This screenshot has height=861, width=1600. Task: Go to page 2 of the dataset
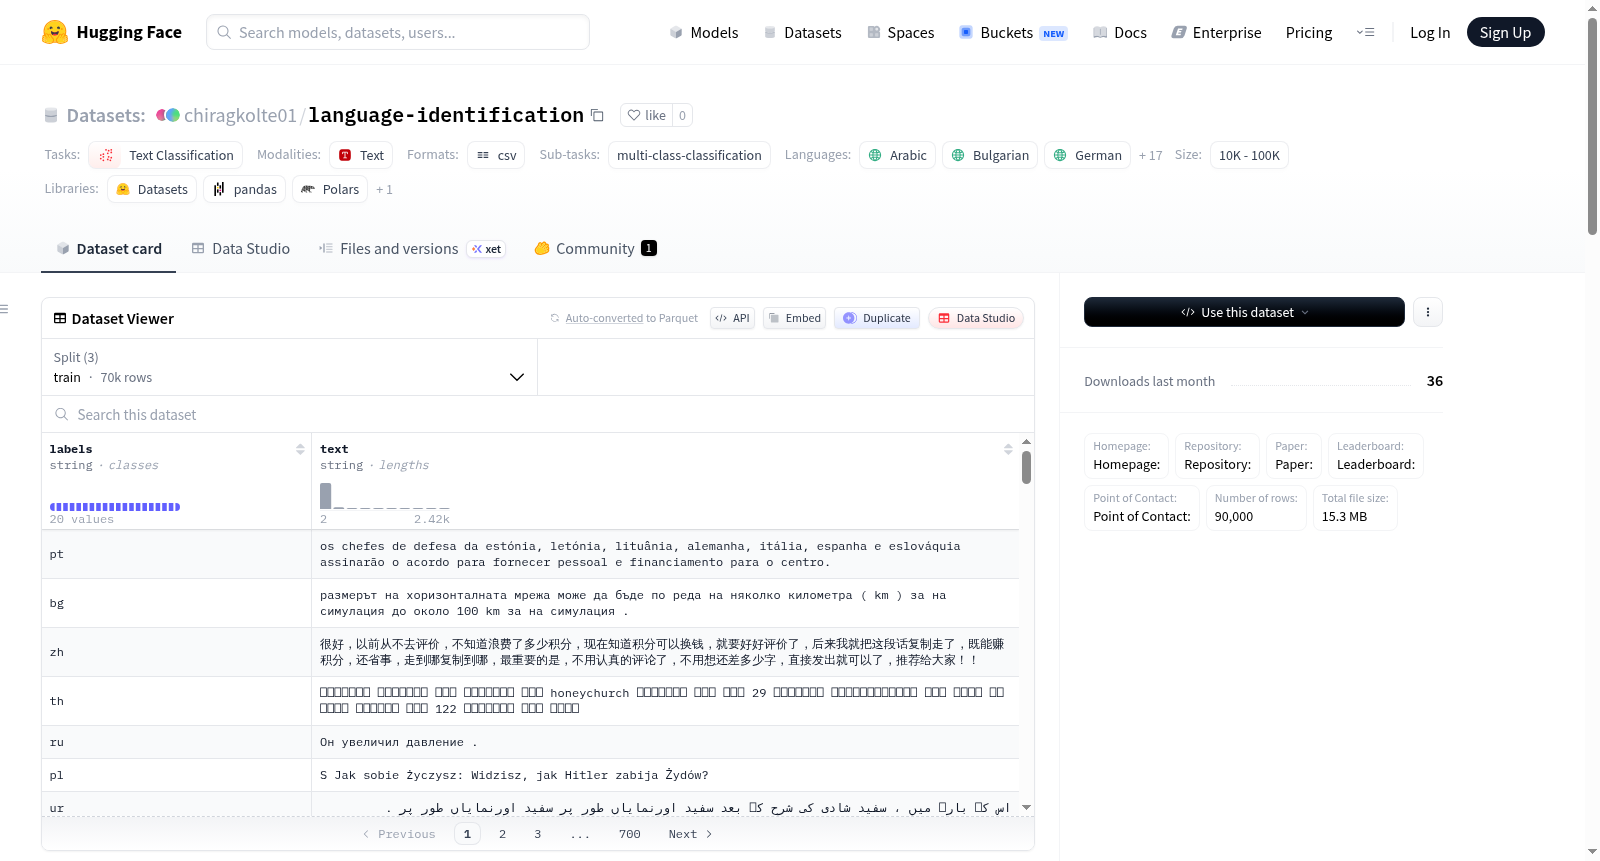click(502, 834)
